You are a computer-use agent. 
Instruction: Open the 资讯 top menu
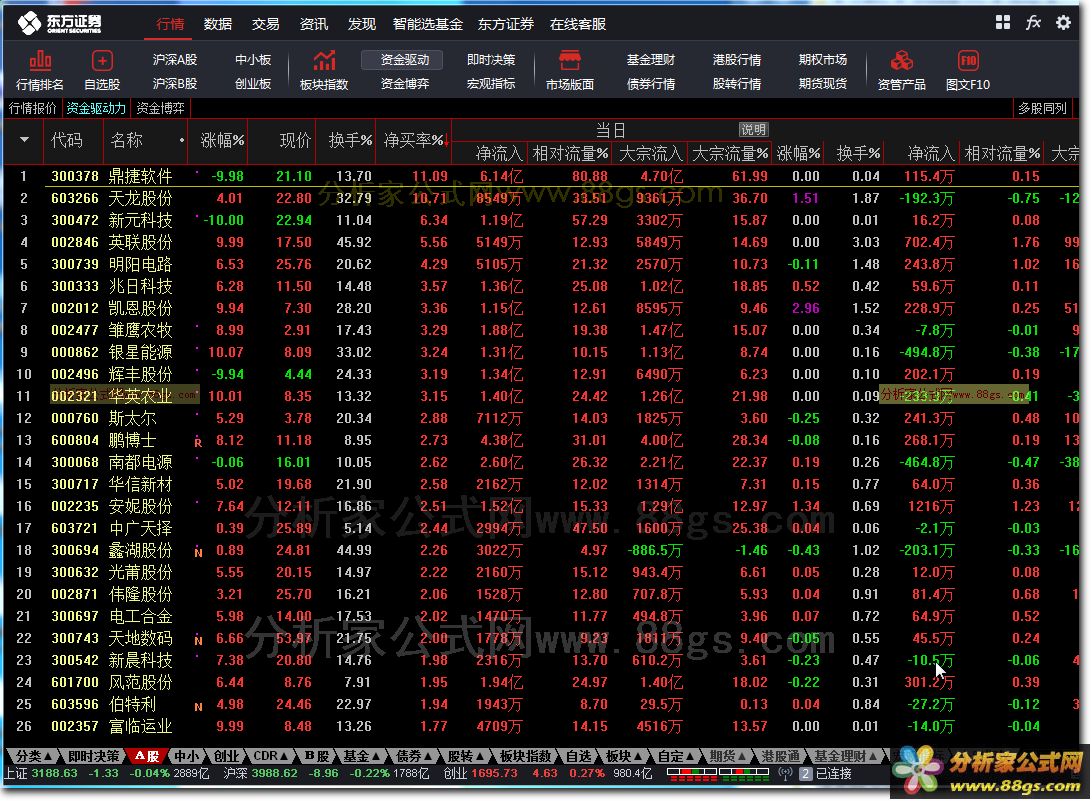coord(313,24)
